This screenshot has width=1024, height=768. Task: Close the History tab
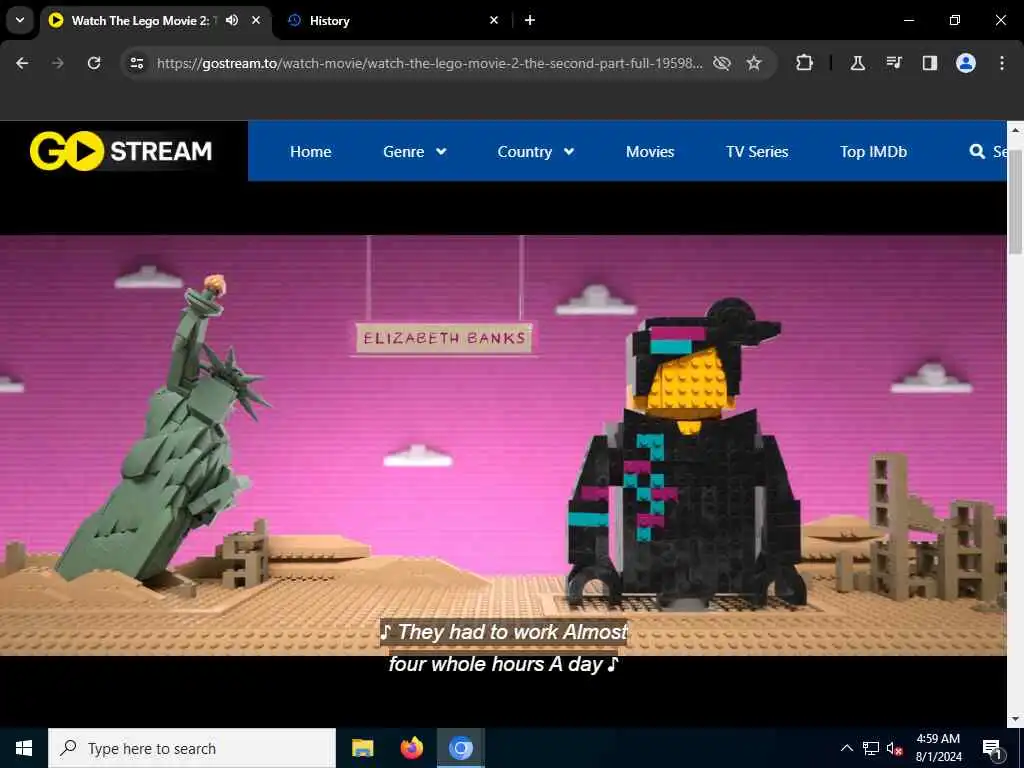(494, 20)
